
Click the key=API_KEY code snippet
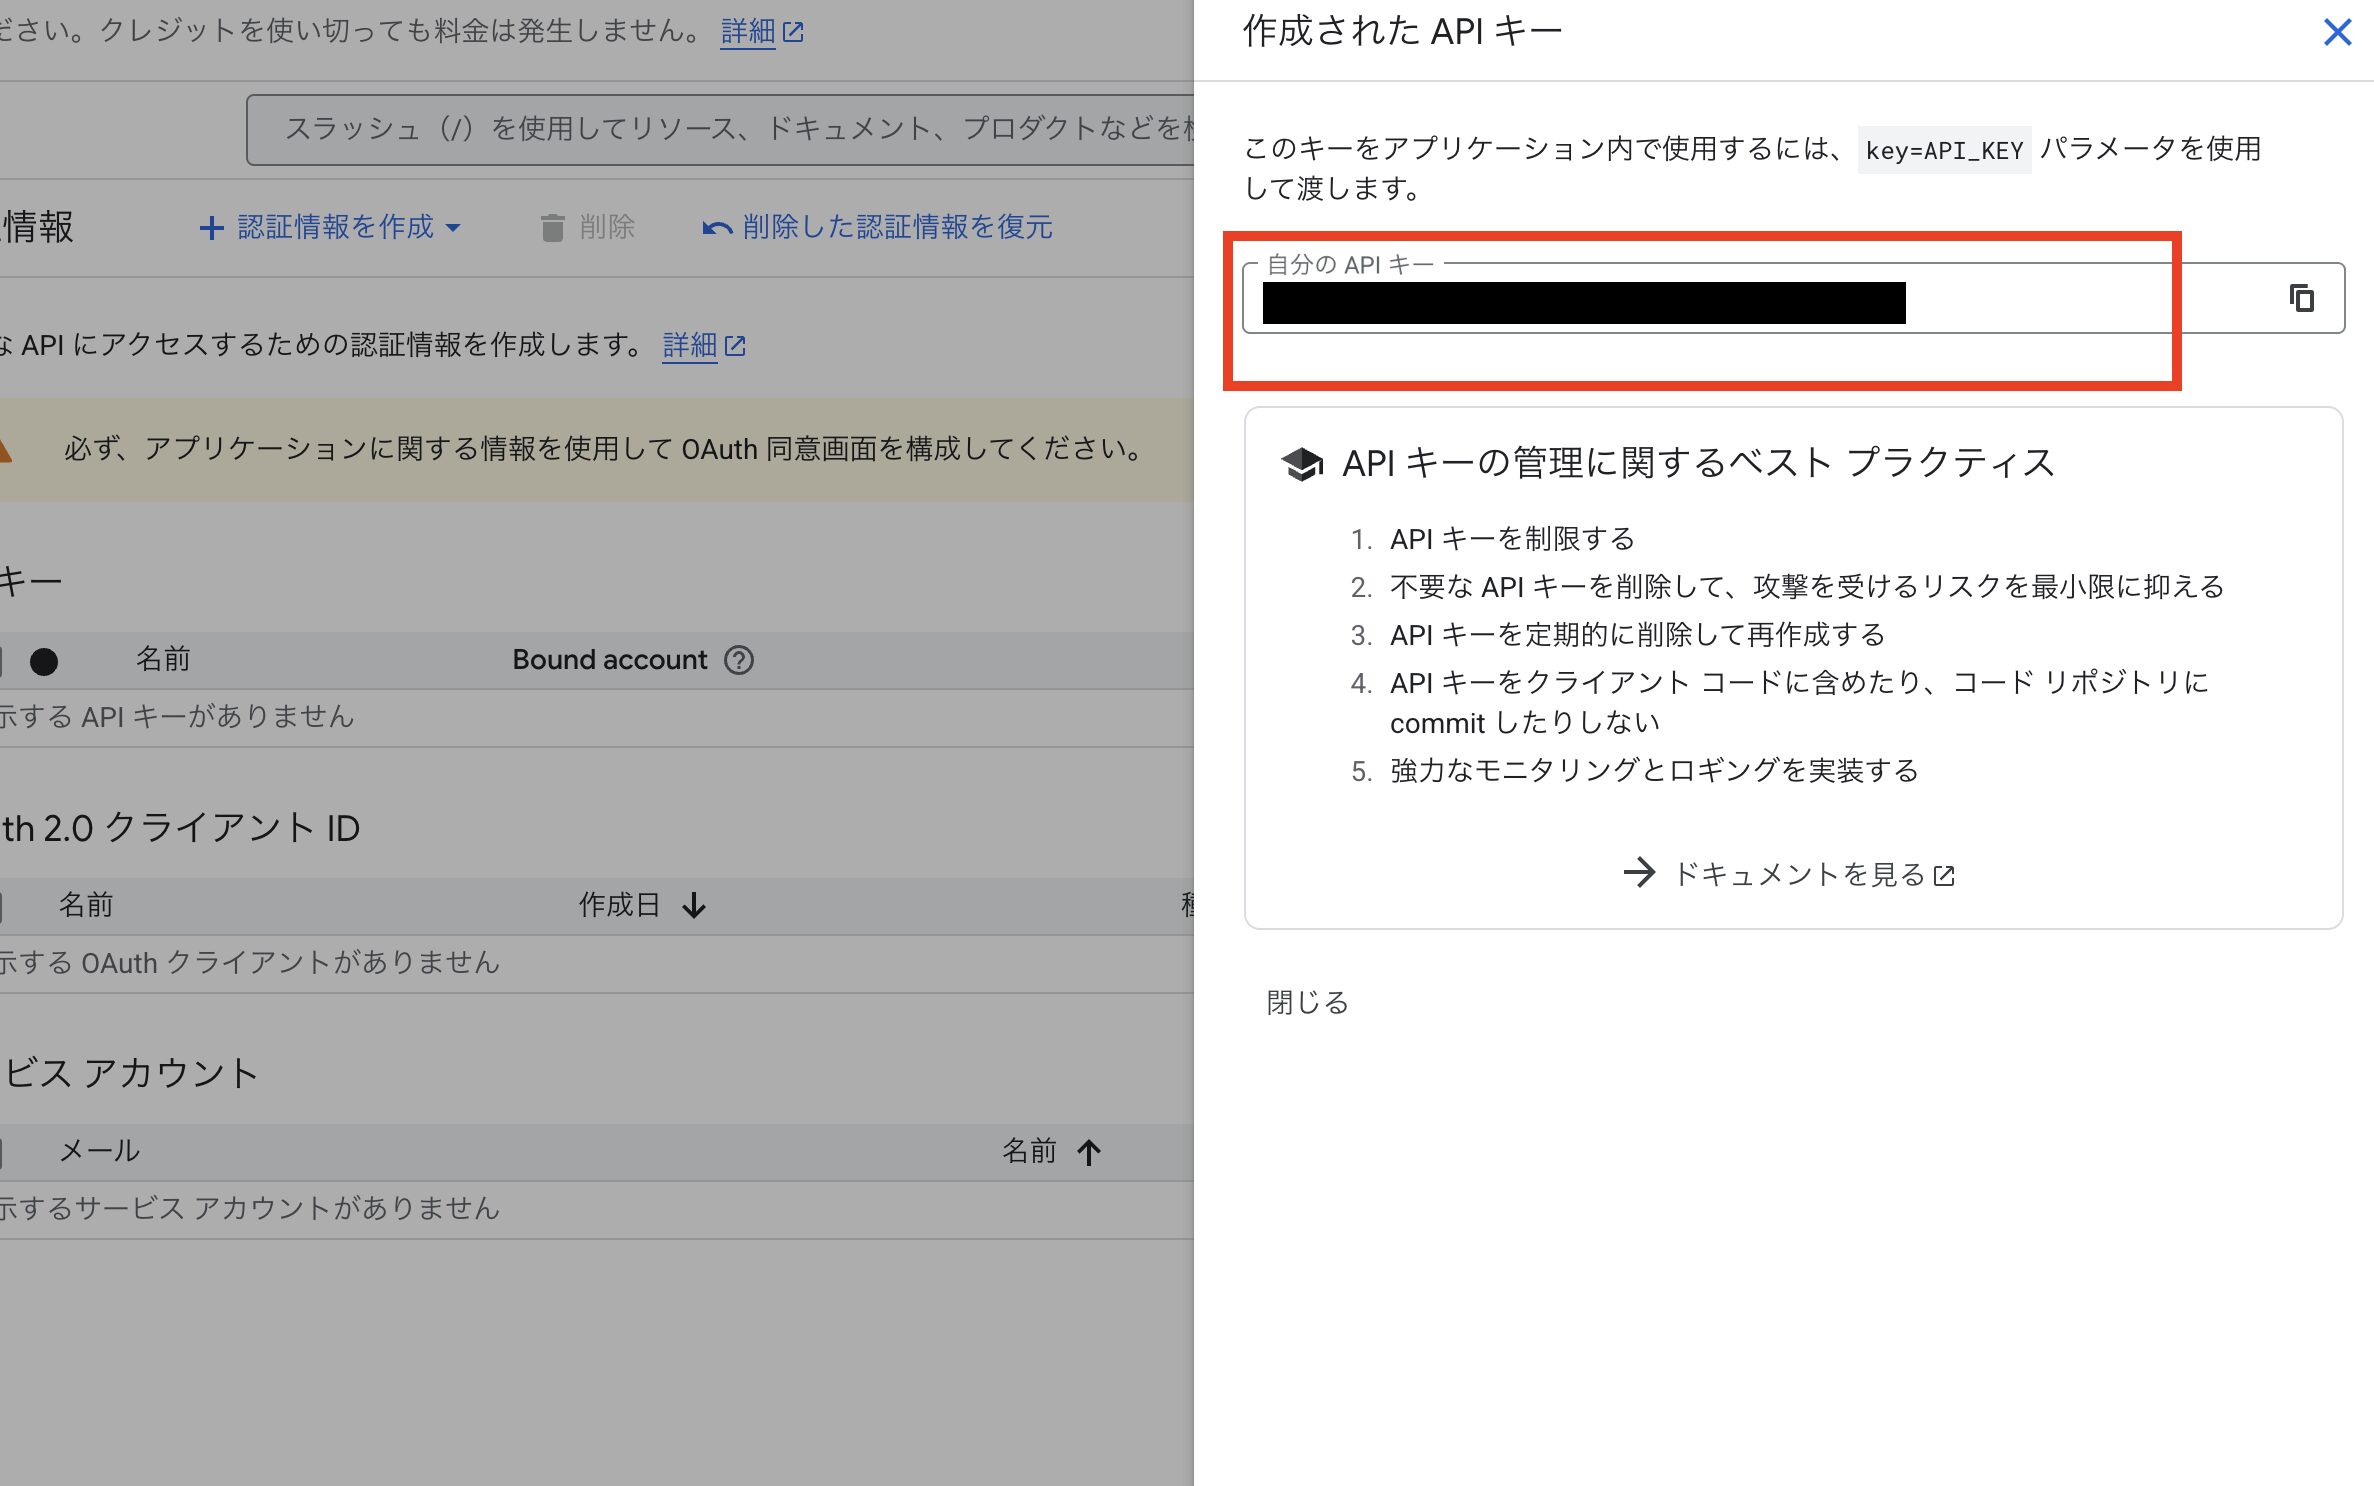point(1944,151)
